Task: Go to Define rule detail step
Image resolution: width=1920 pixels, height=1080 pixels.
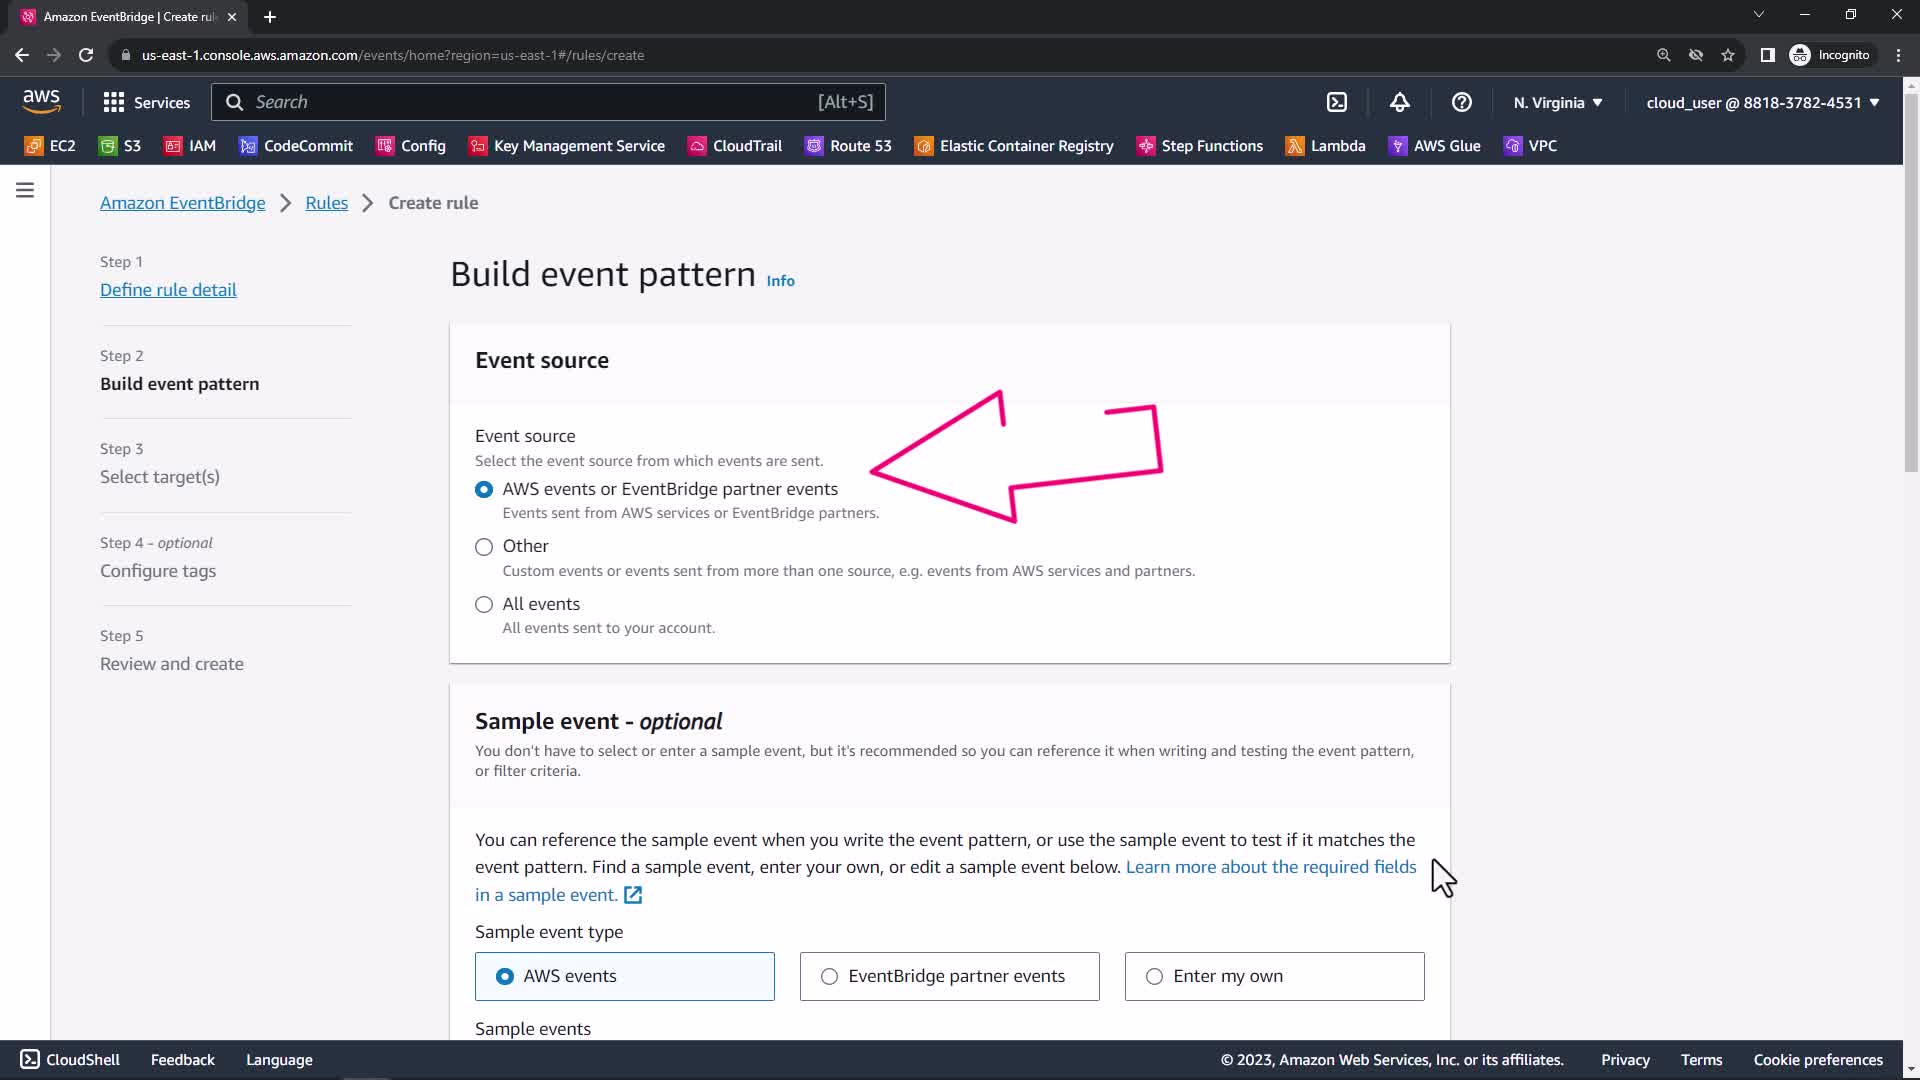Action: (168, 290)
